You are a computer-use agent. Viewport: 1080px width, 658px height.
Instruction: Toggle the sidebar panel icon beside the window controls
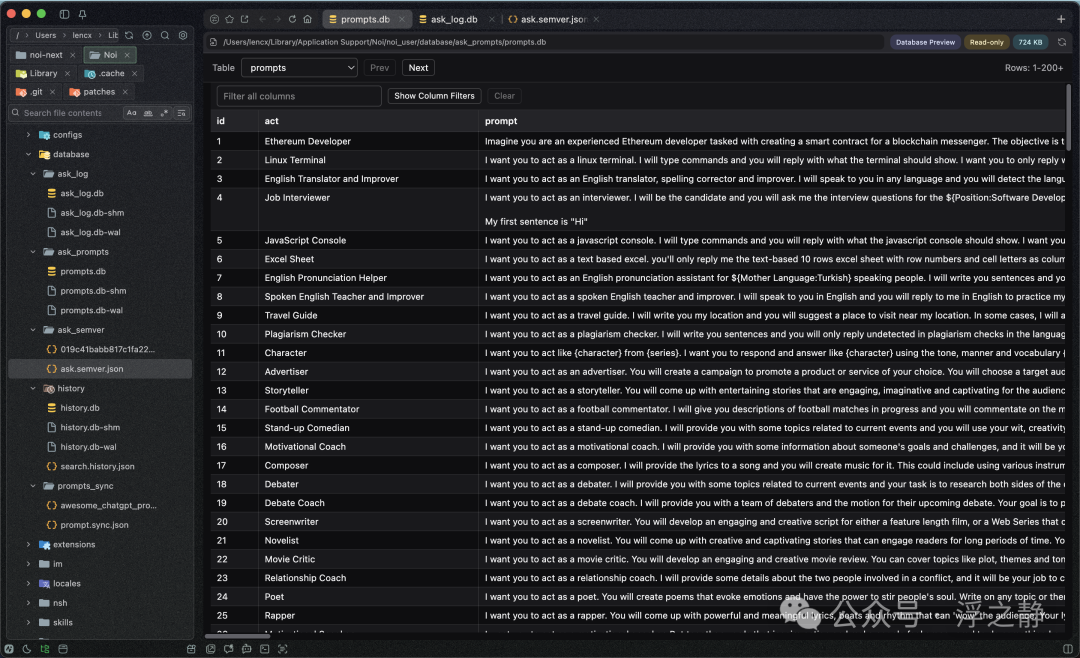64,14
